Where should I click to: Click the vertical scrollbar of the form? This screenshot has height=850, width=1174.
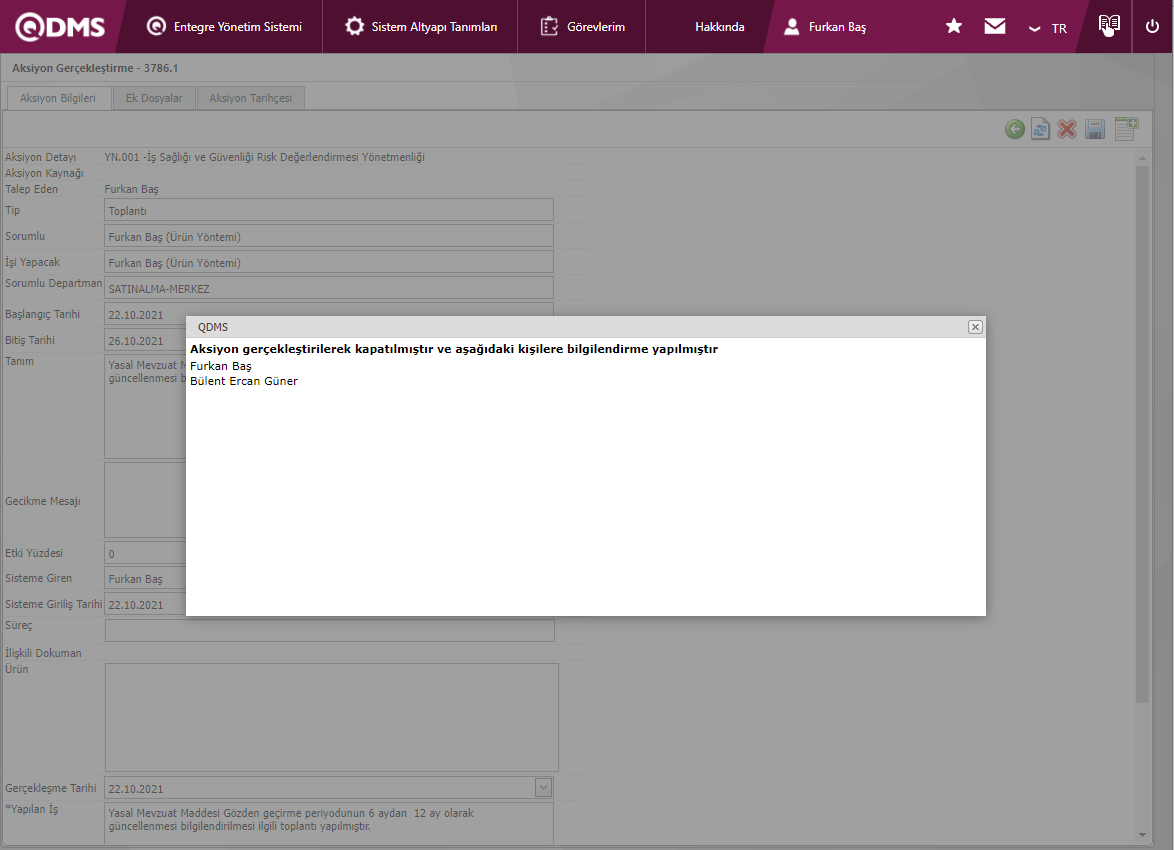(1142, 434)
